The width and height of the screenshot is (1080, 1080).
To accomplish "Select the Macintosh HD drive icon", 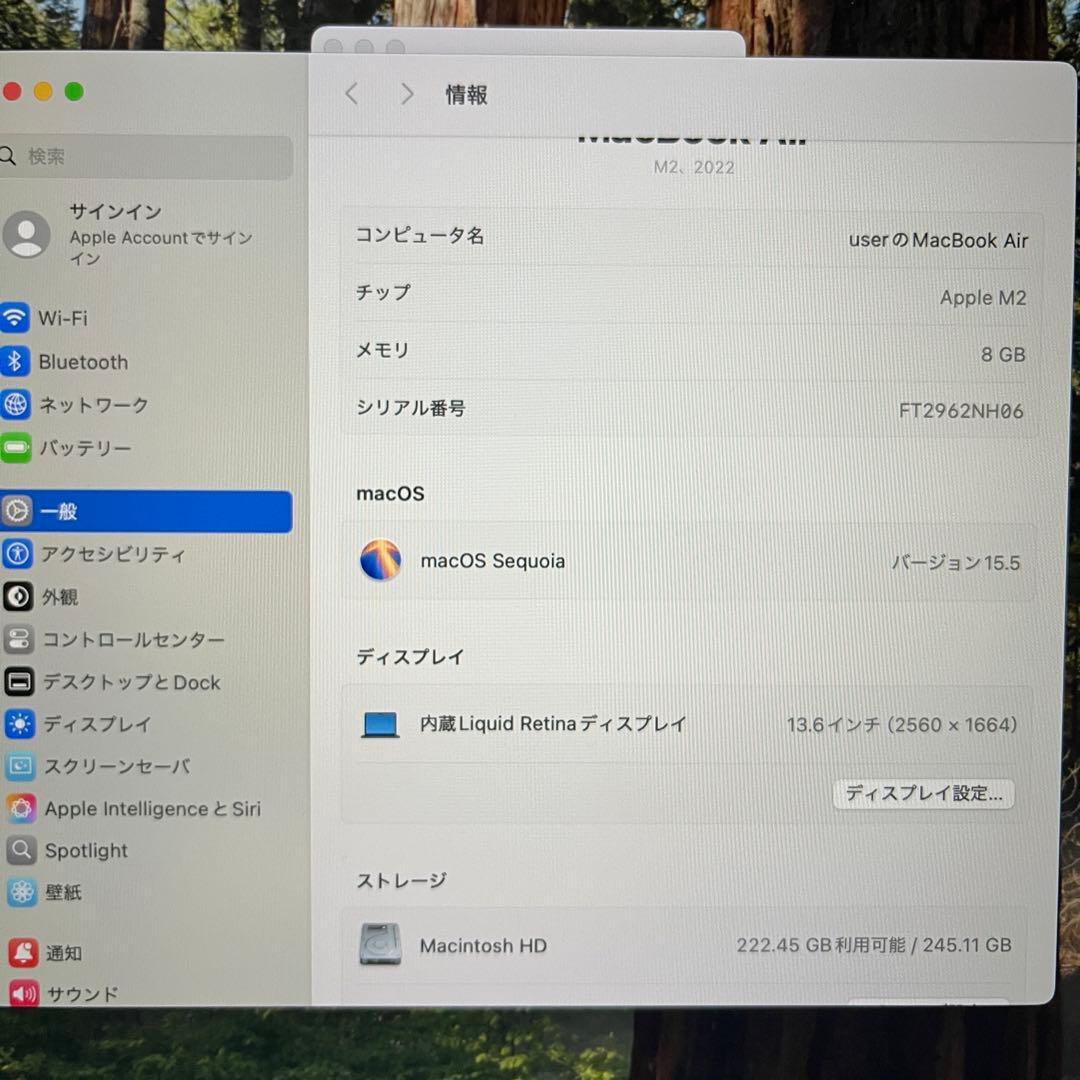I will [x=380, y=945].
